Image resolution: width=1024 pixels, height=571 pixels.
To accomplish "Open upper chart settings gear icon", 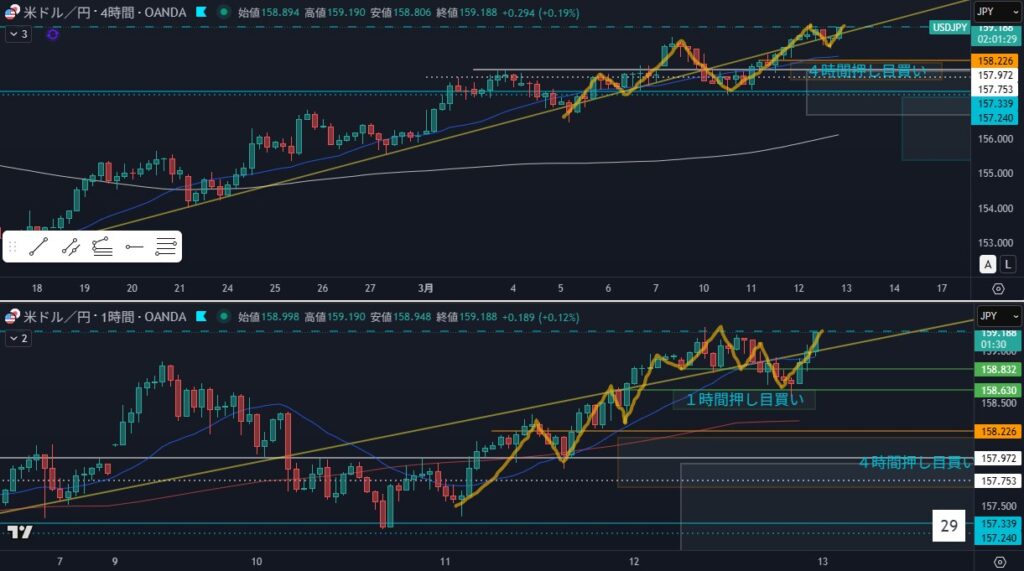I will [997, 288].
